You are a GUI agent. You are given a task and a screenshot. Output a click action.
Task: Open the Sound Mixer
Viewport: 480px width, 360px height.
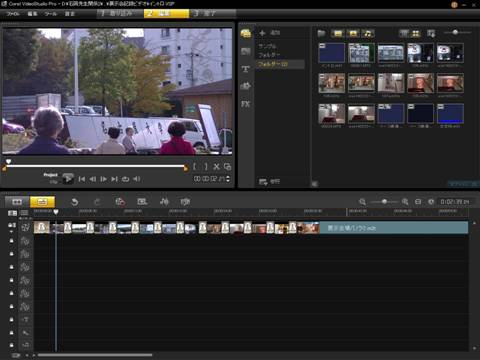pyautogui.click(x=164, y=202)
